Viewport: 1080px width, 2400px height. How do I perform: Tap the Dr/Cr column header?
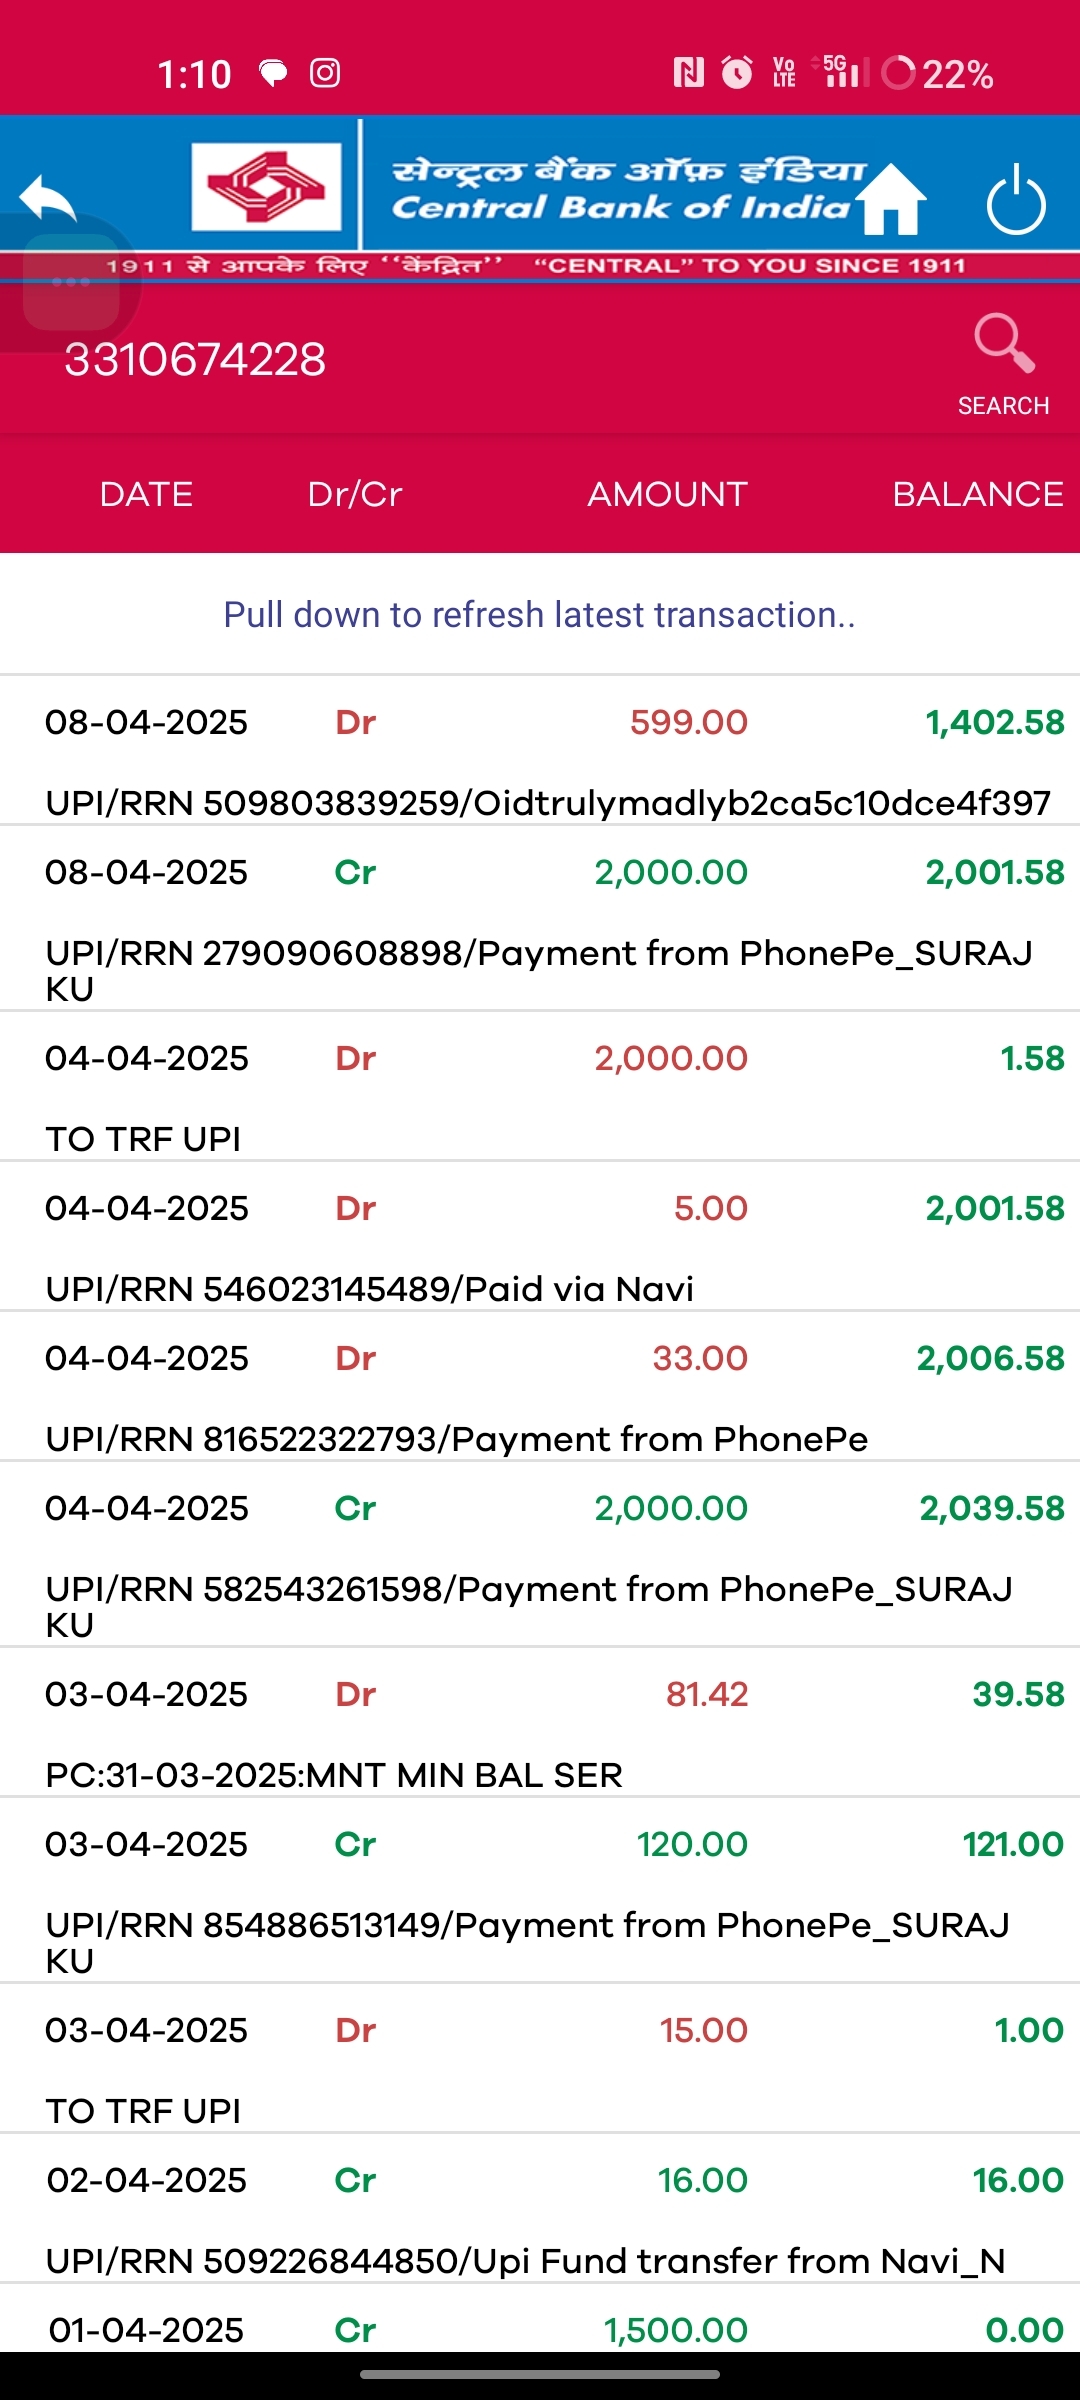click(x=355, y=494)
